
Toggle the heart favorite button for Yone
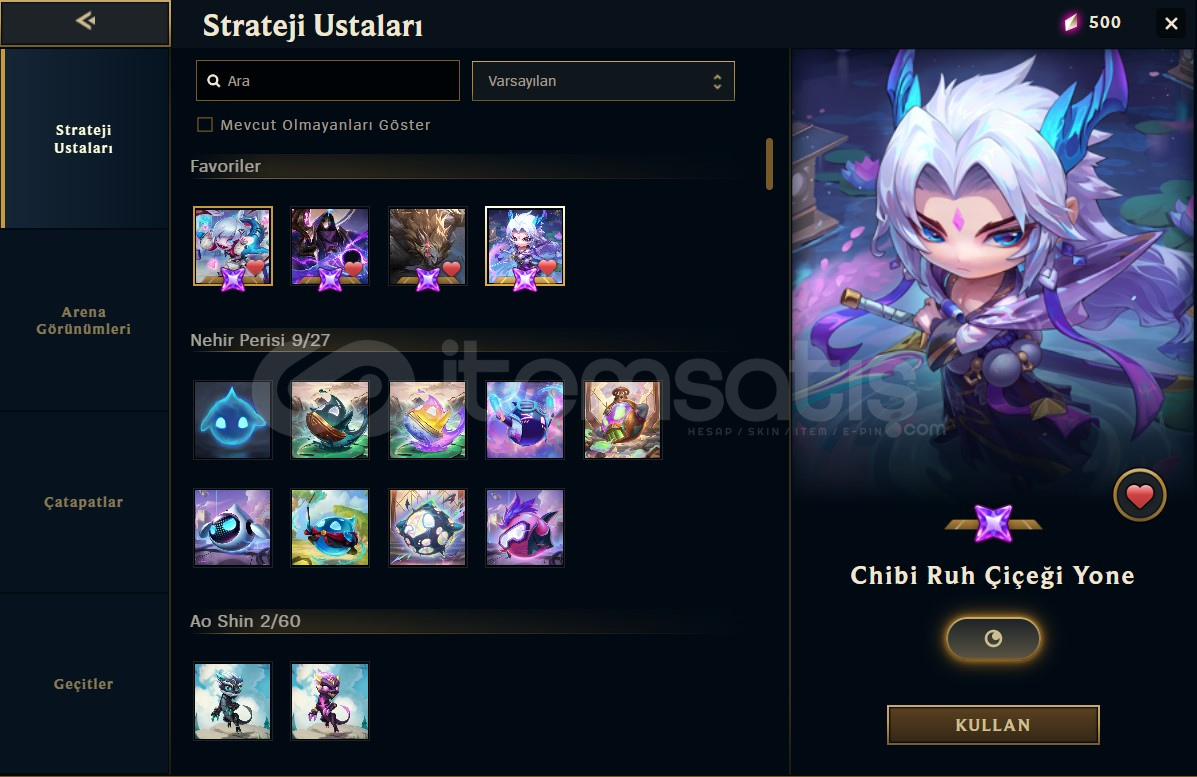pyautogui.click(x=1139, y=495)
